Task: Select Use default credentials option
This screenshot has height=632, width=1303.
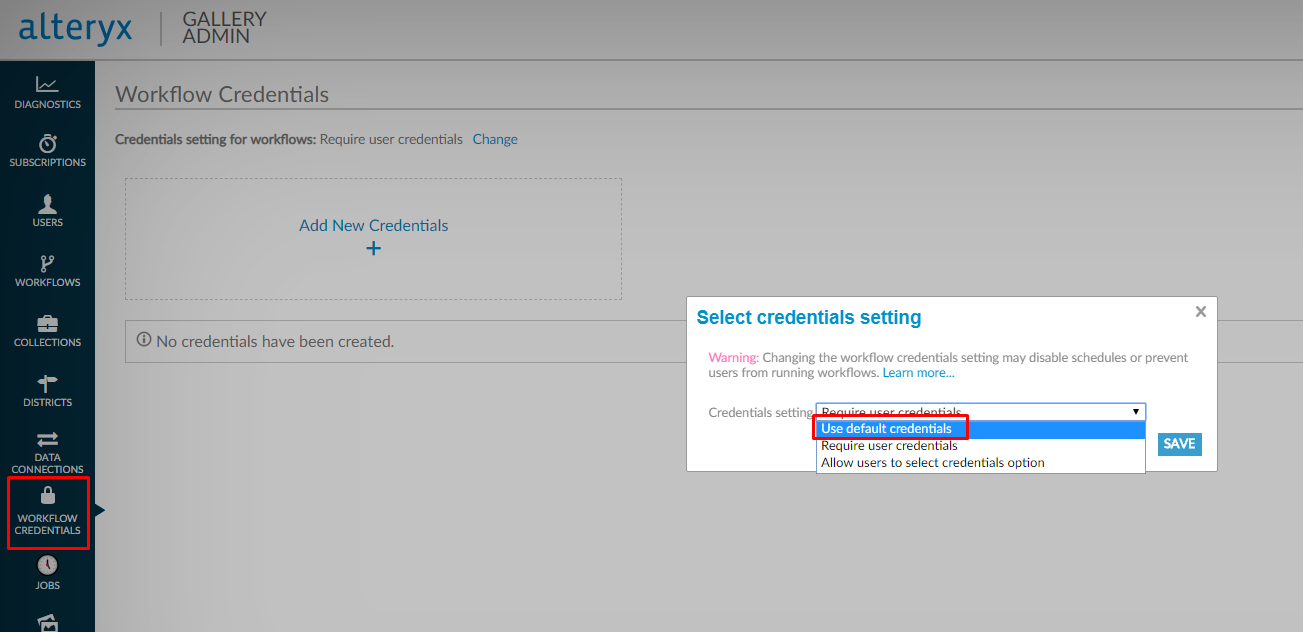Action: click(x=890, y=428)
